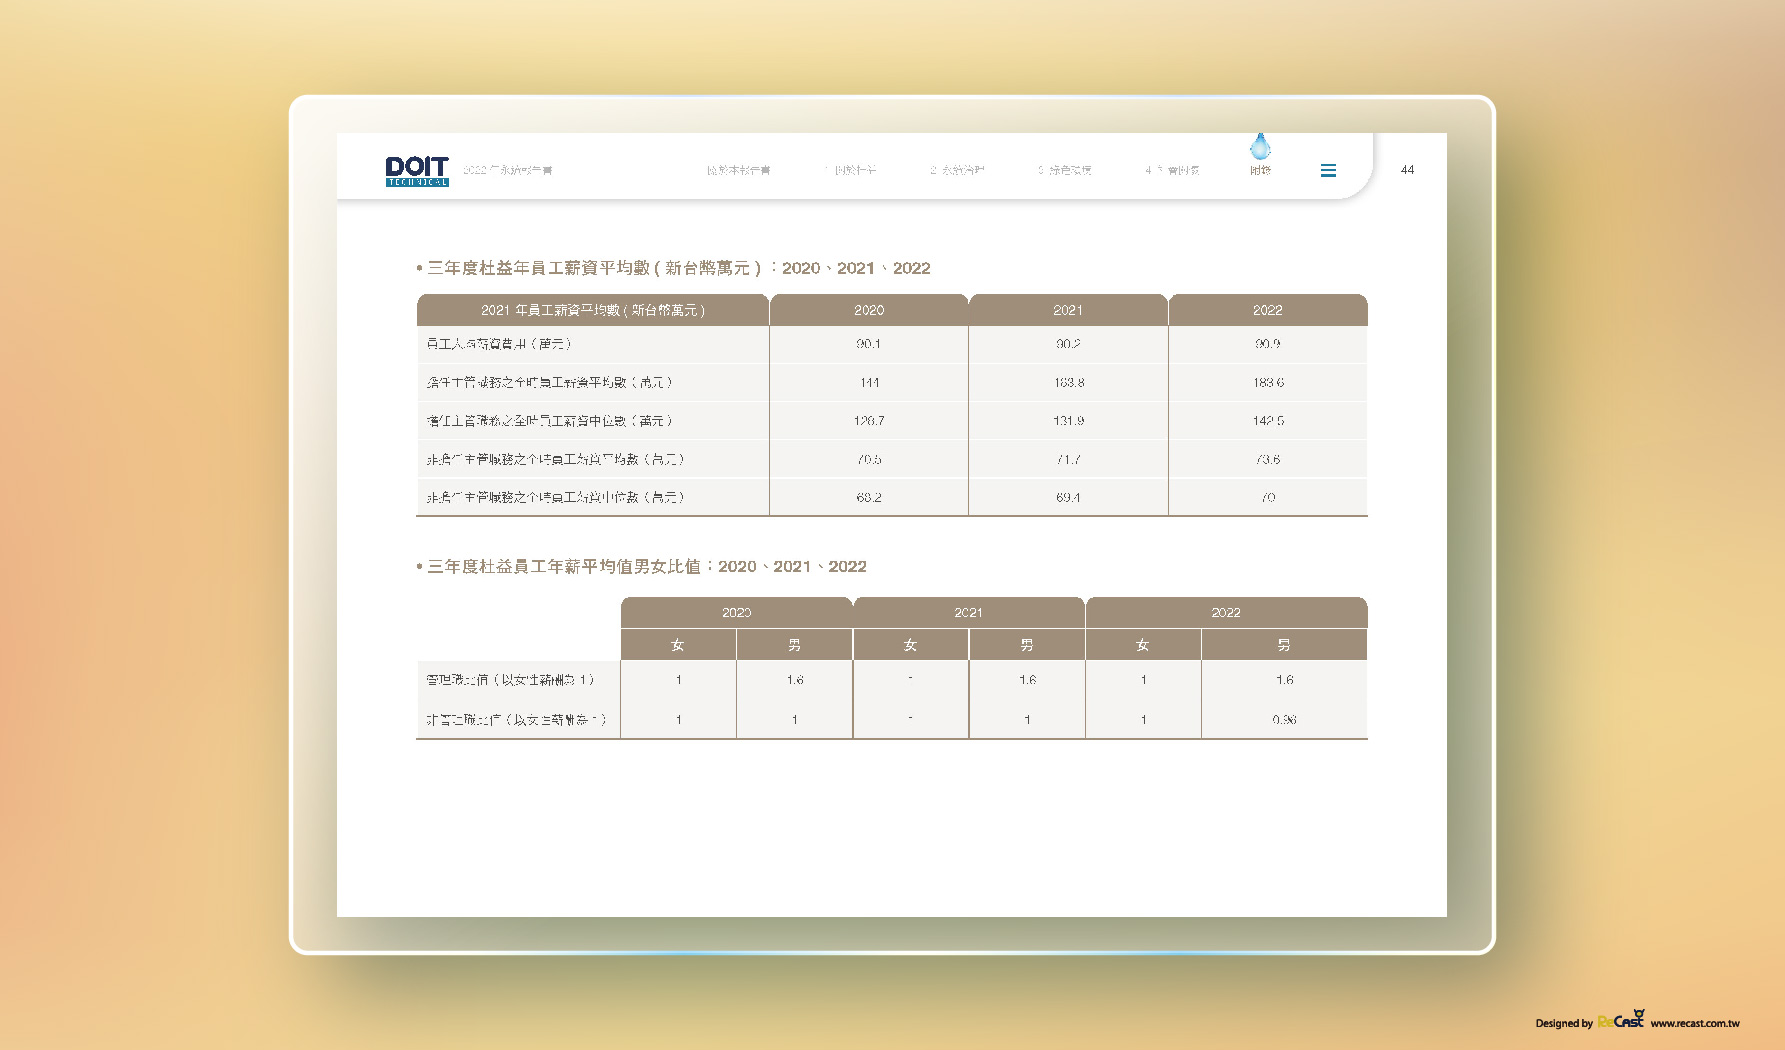Click the header tab left of chapter 1
The image size is (1785, 1050).
pos(739,170)
